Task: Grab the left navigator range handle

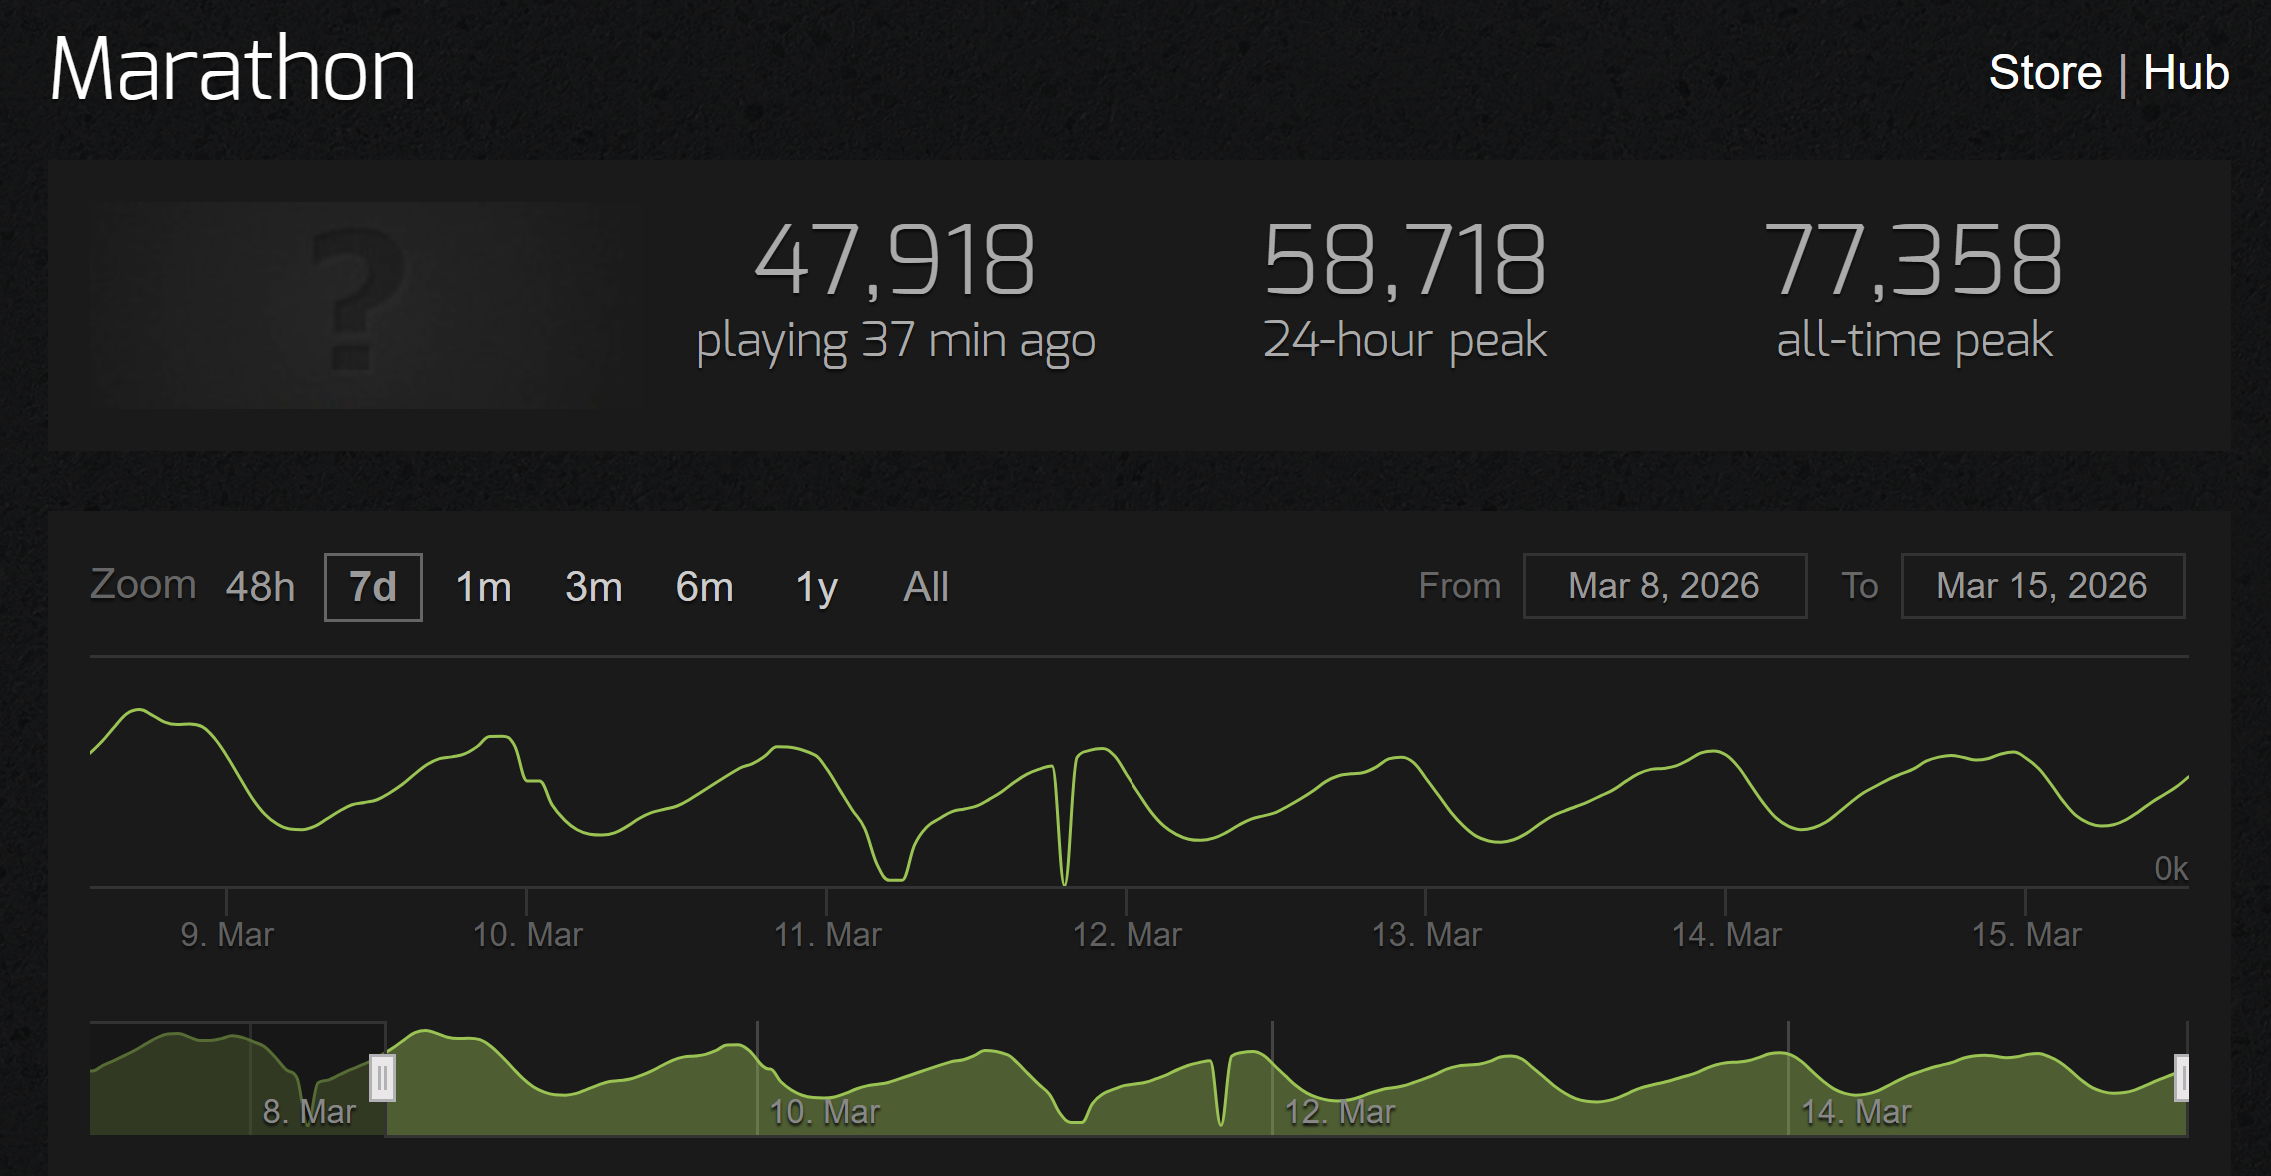Action: tap(382, 1078)
